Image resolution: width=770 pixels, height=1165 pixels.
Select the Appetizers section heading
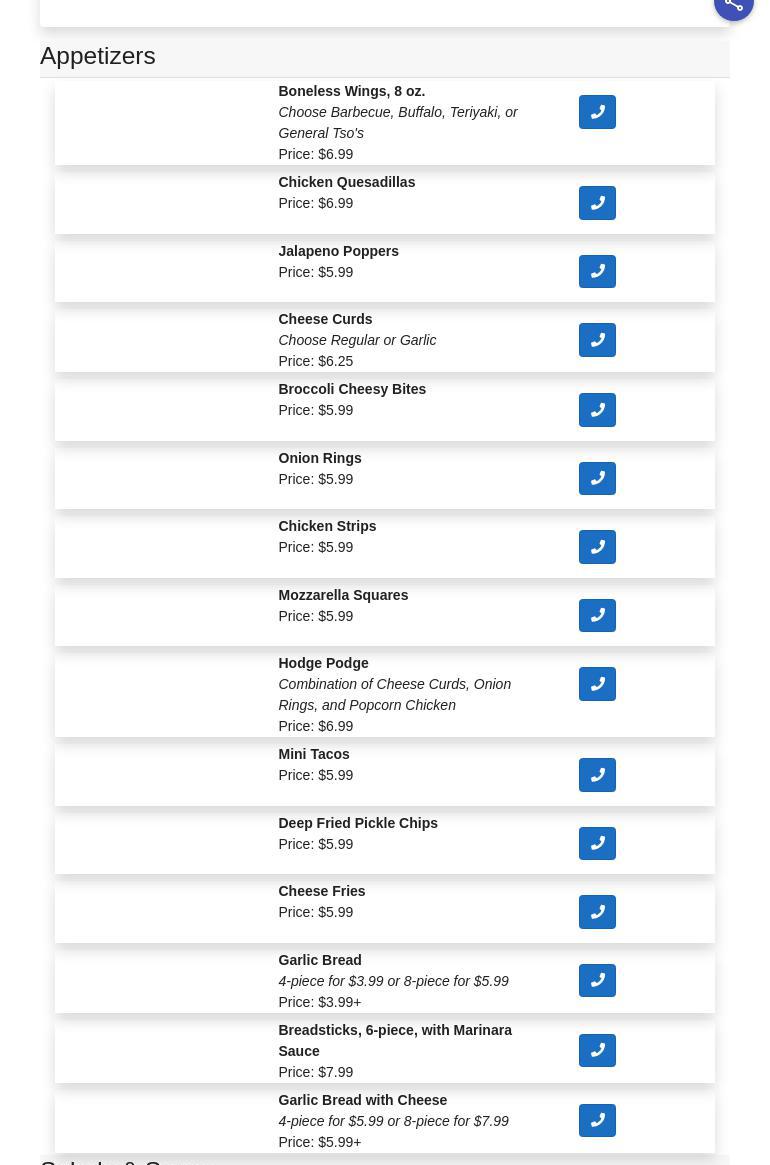[98, 56]
